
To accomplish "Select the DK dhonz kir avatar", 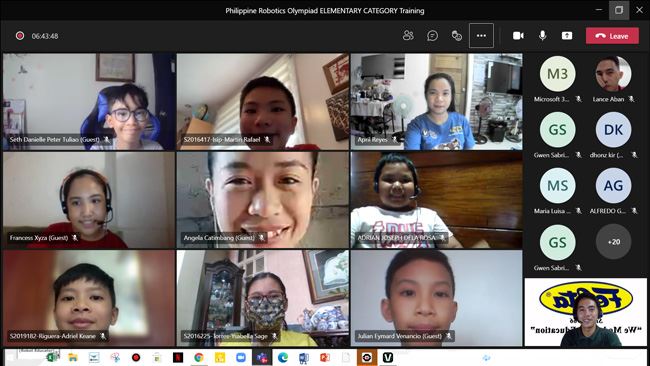I will (614, 130).
